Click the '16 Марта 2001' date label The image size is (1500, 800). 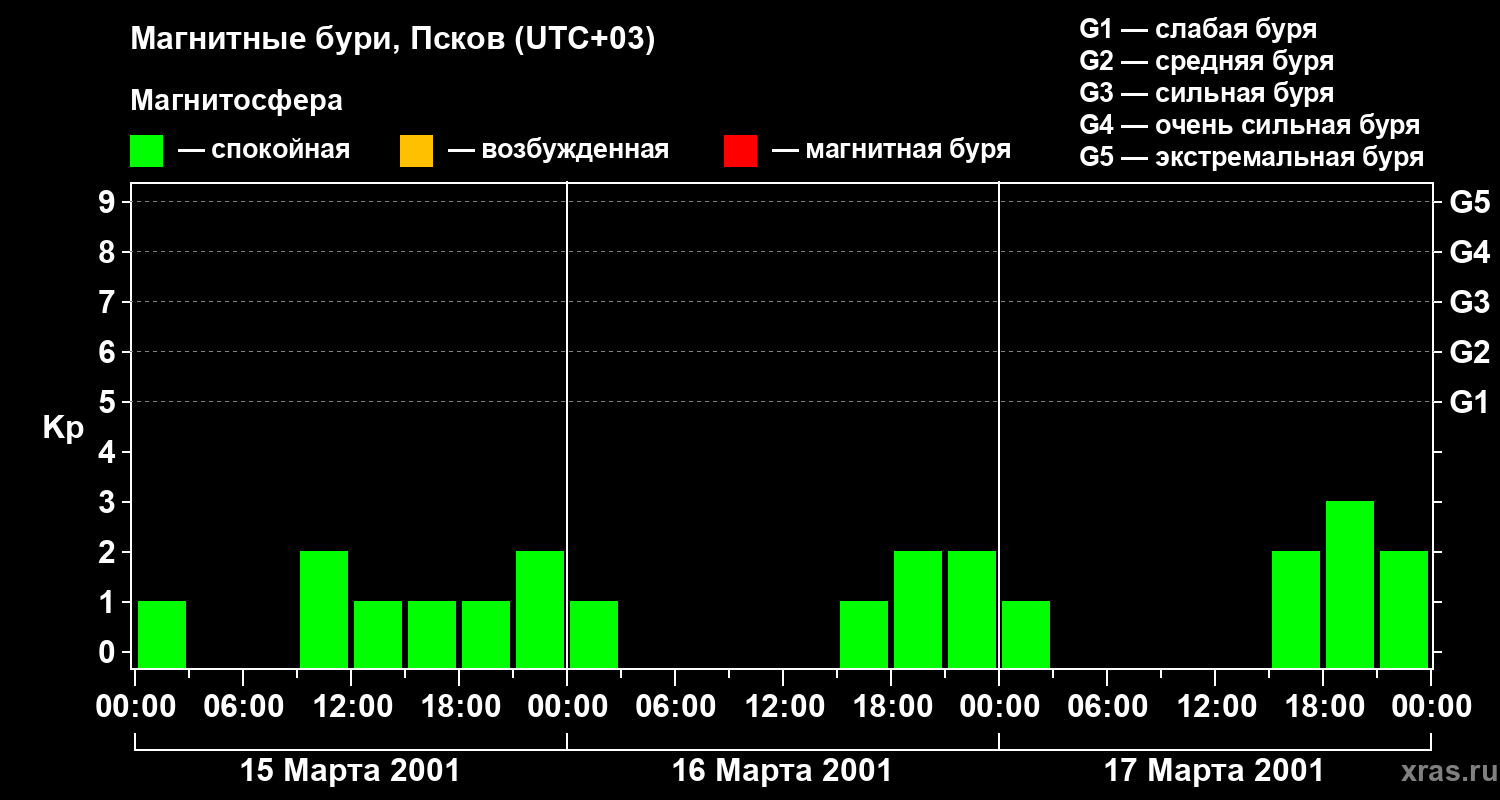tap(782, 771)
